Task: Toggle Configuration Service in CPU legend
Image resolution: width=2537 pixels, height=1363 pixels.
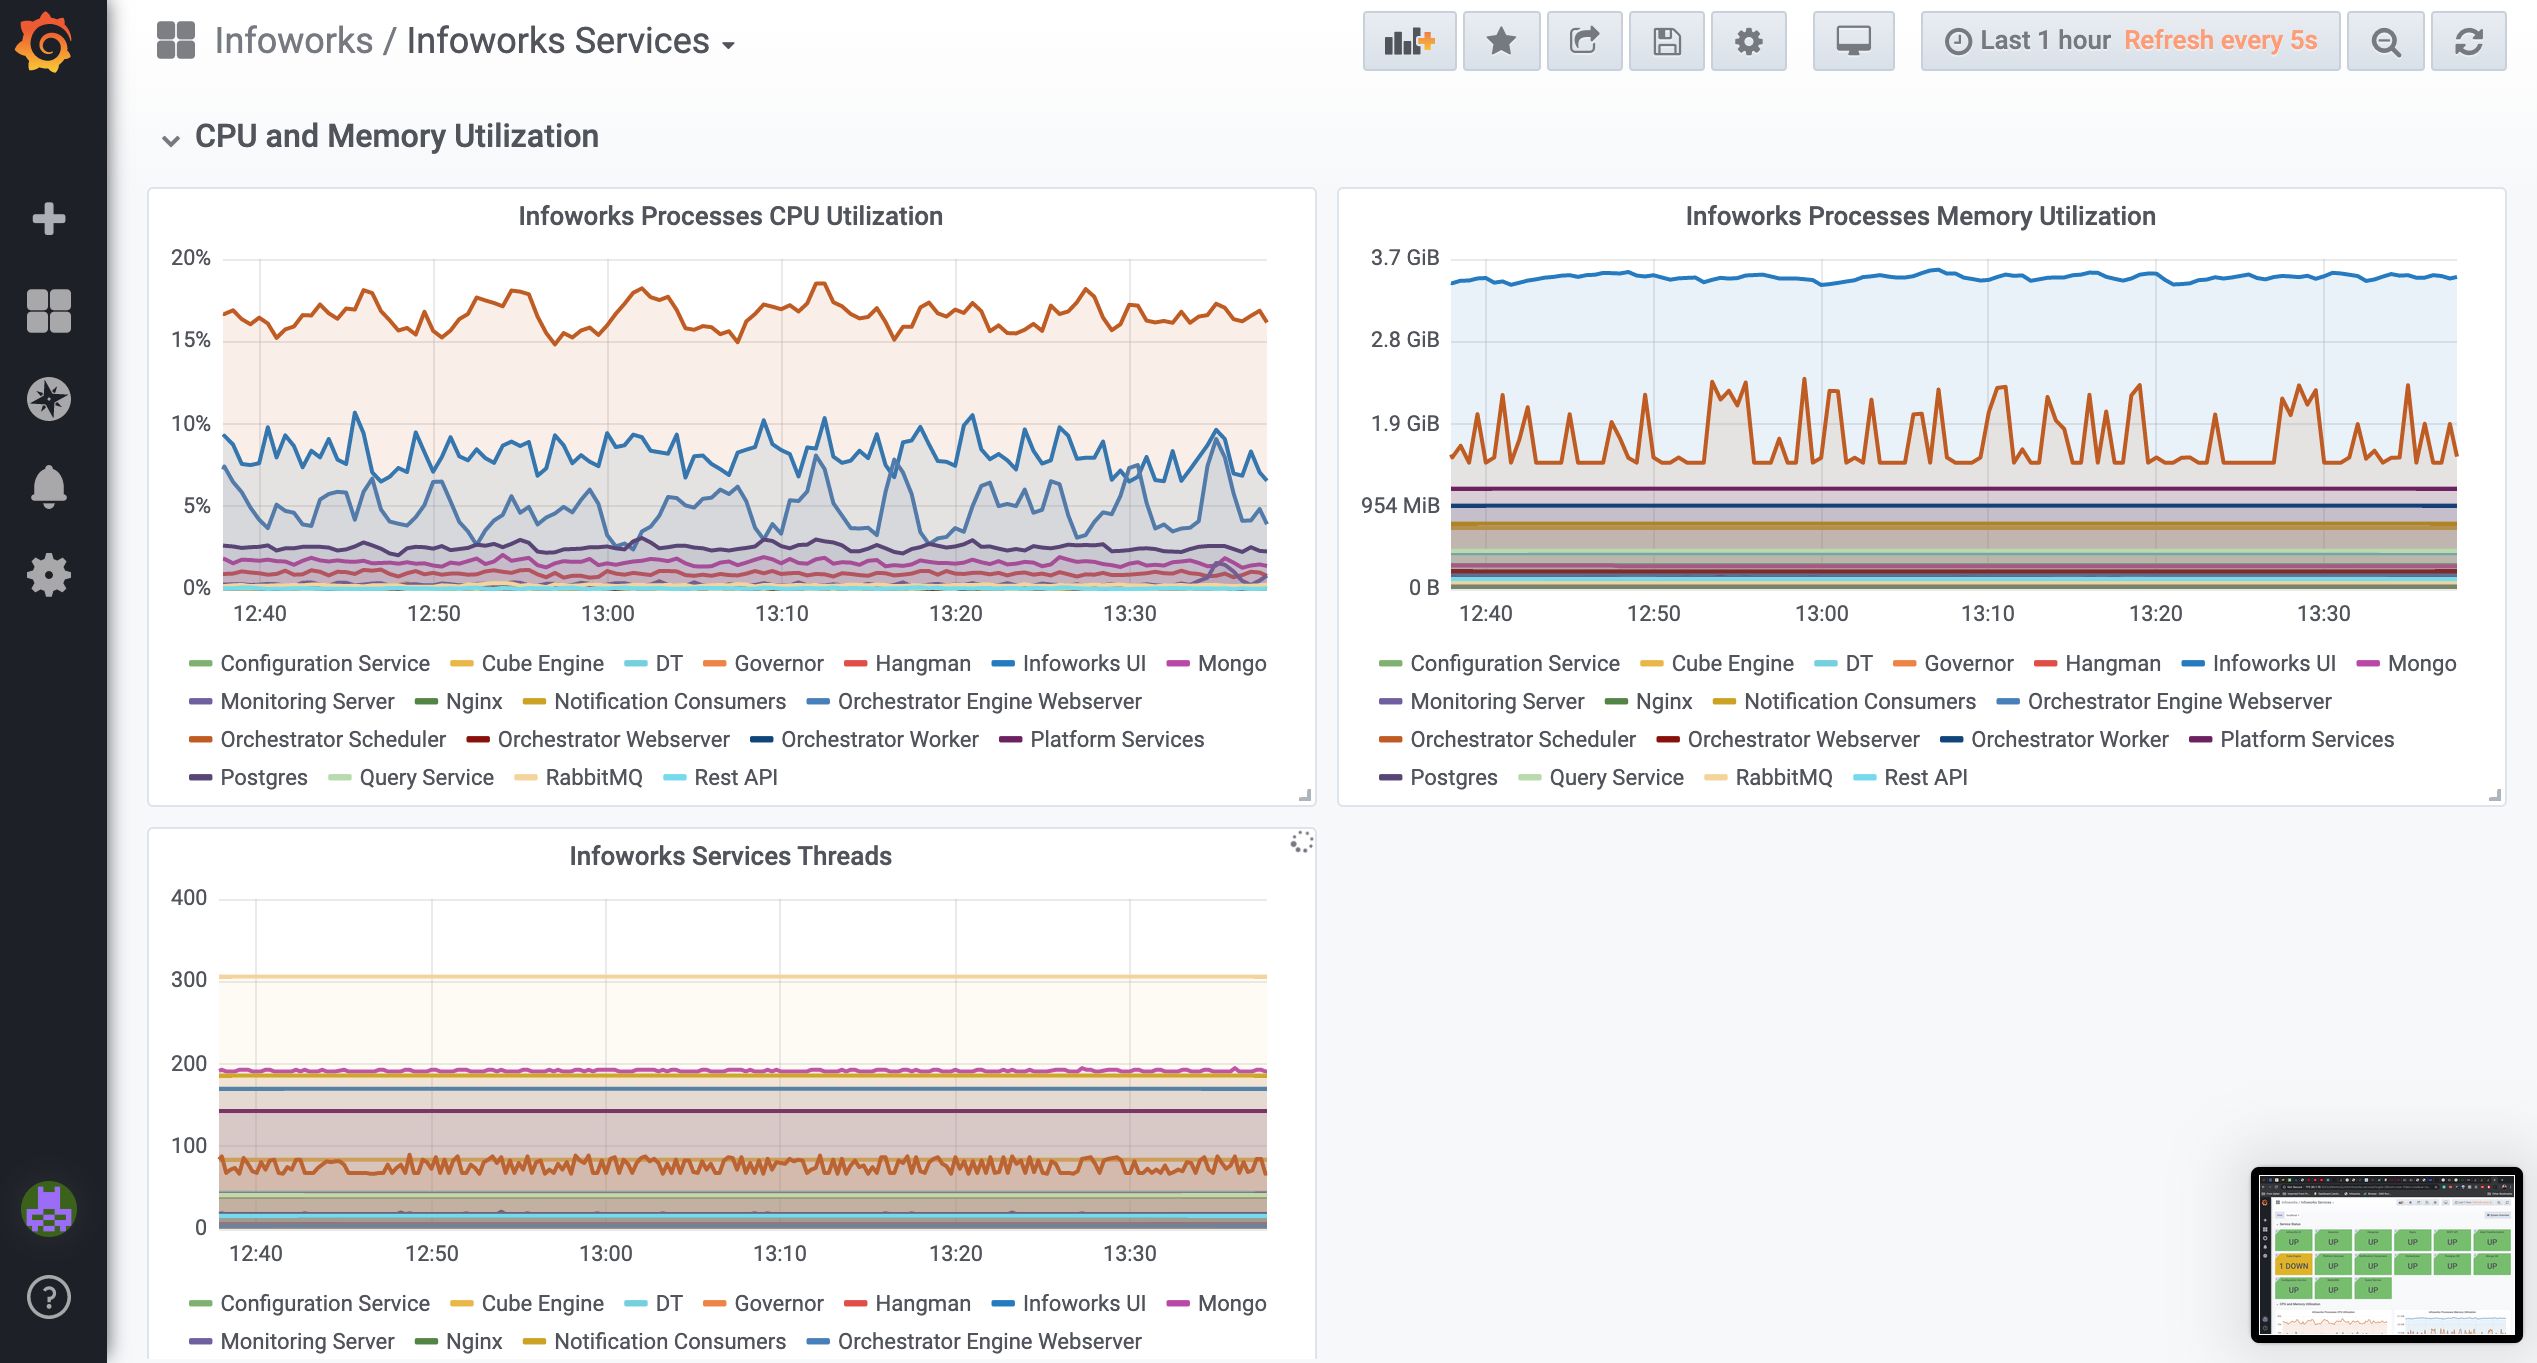Action: coord(324,664)
